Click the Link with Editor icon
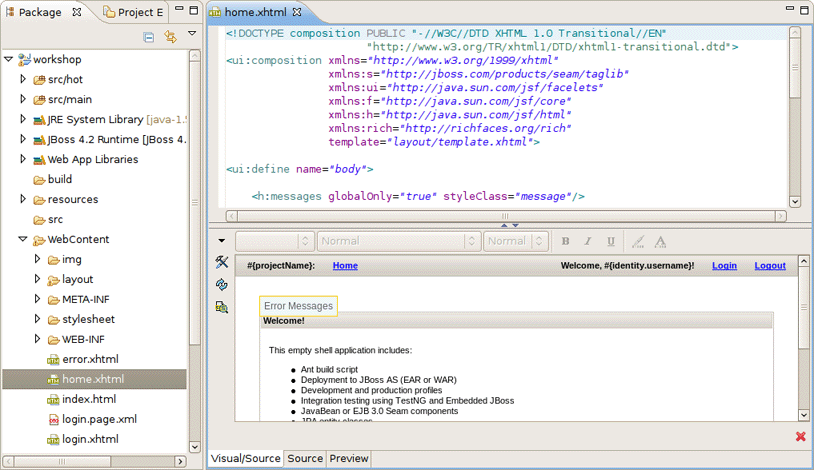This screenshot has width=814, height=470. point(170,37)
